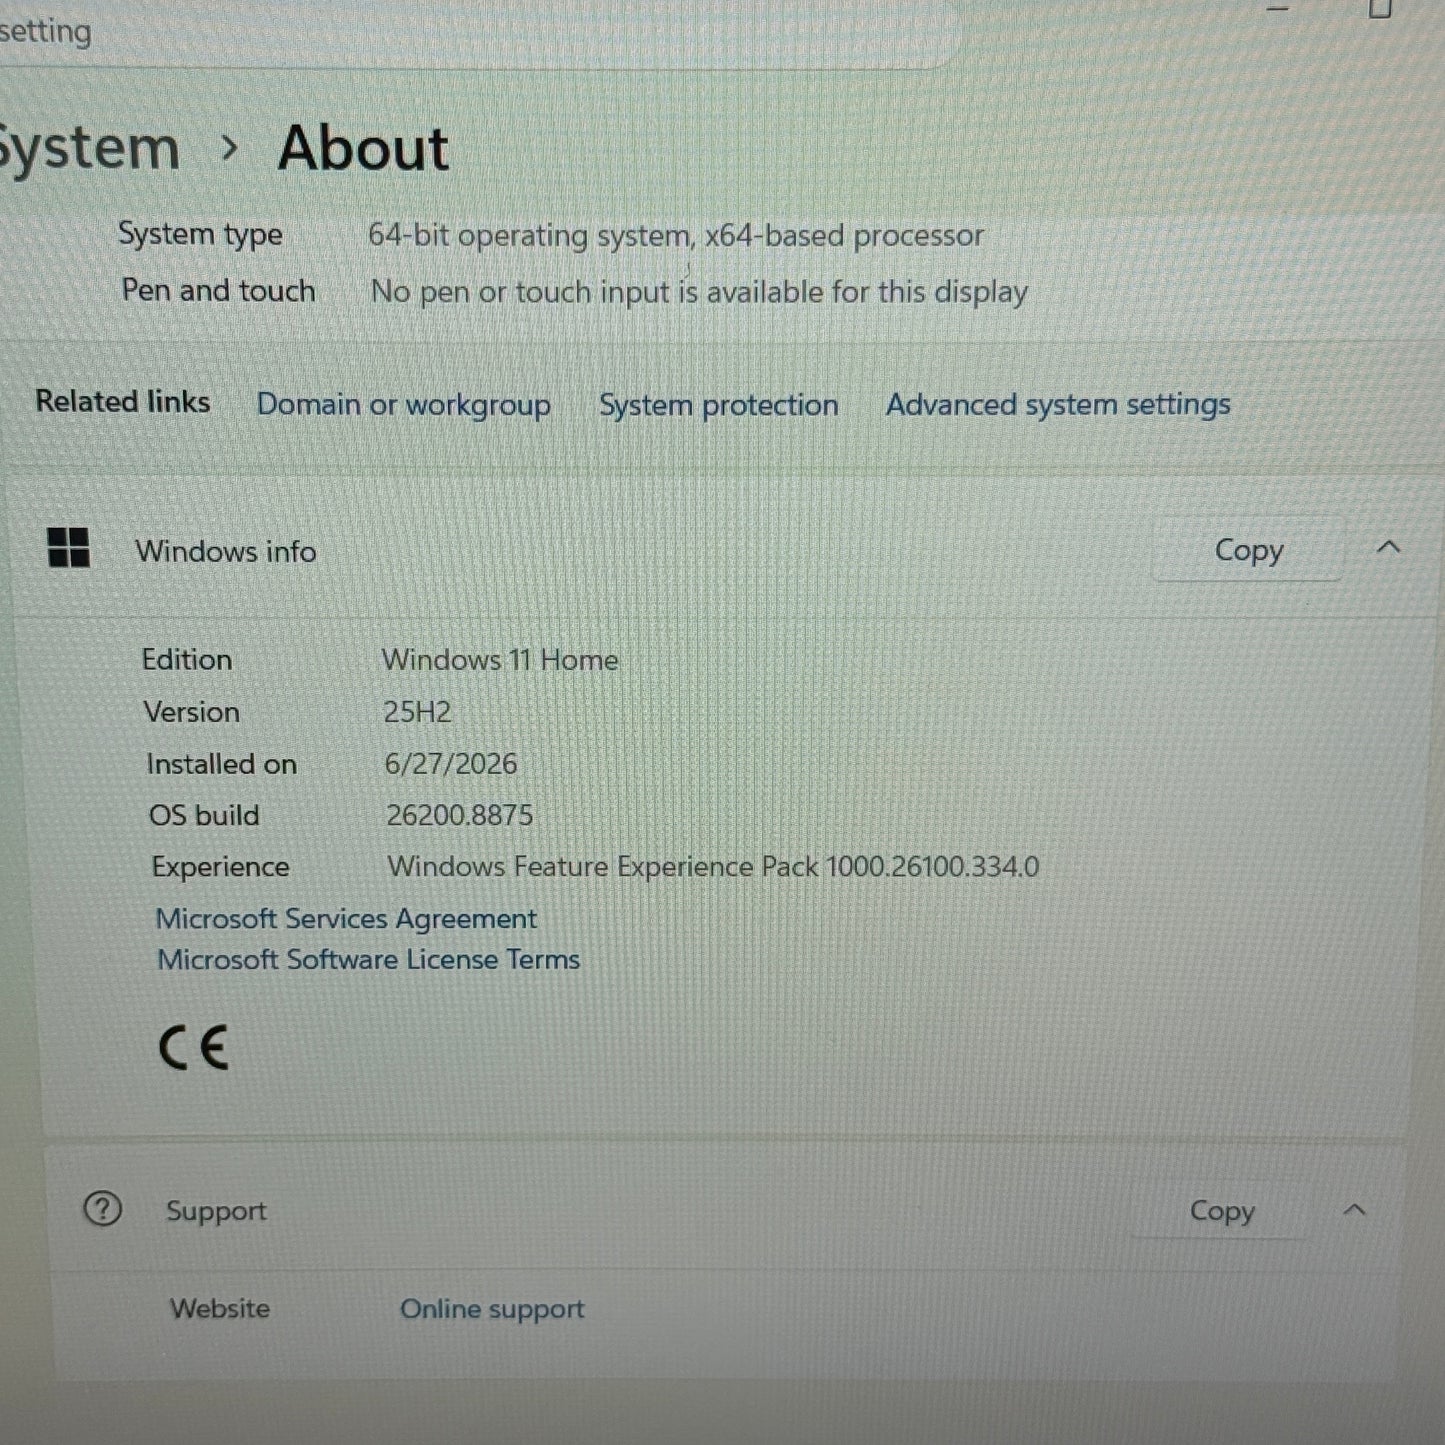Click the 25H2 version value
The height and width of the screenshot is (1445, 1445).
click(417, 712)
